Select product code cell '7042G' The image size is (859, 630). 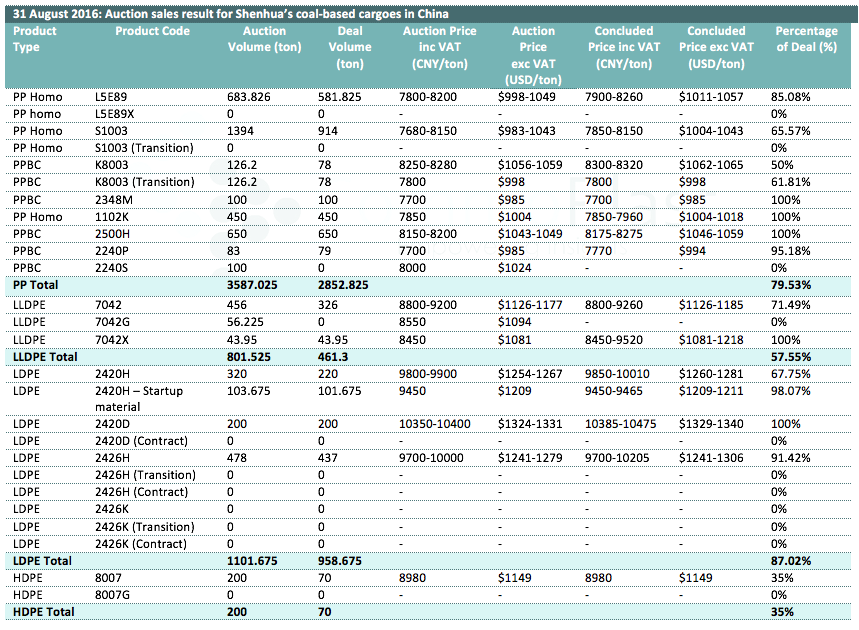[113, 321]
